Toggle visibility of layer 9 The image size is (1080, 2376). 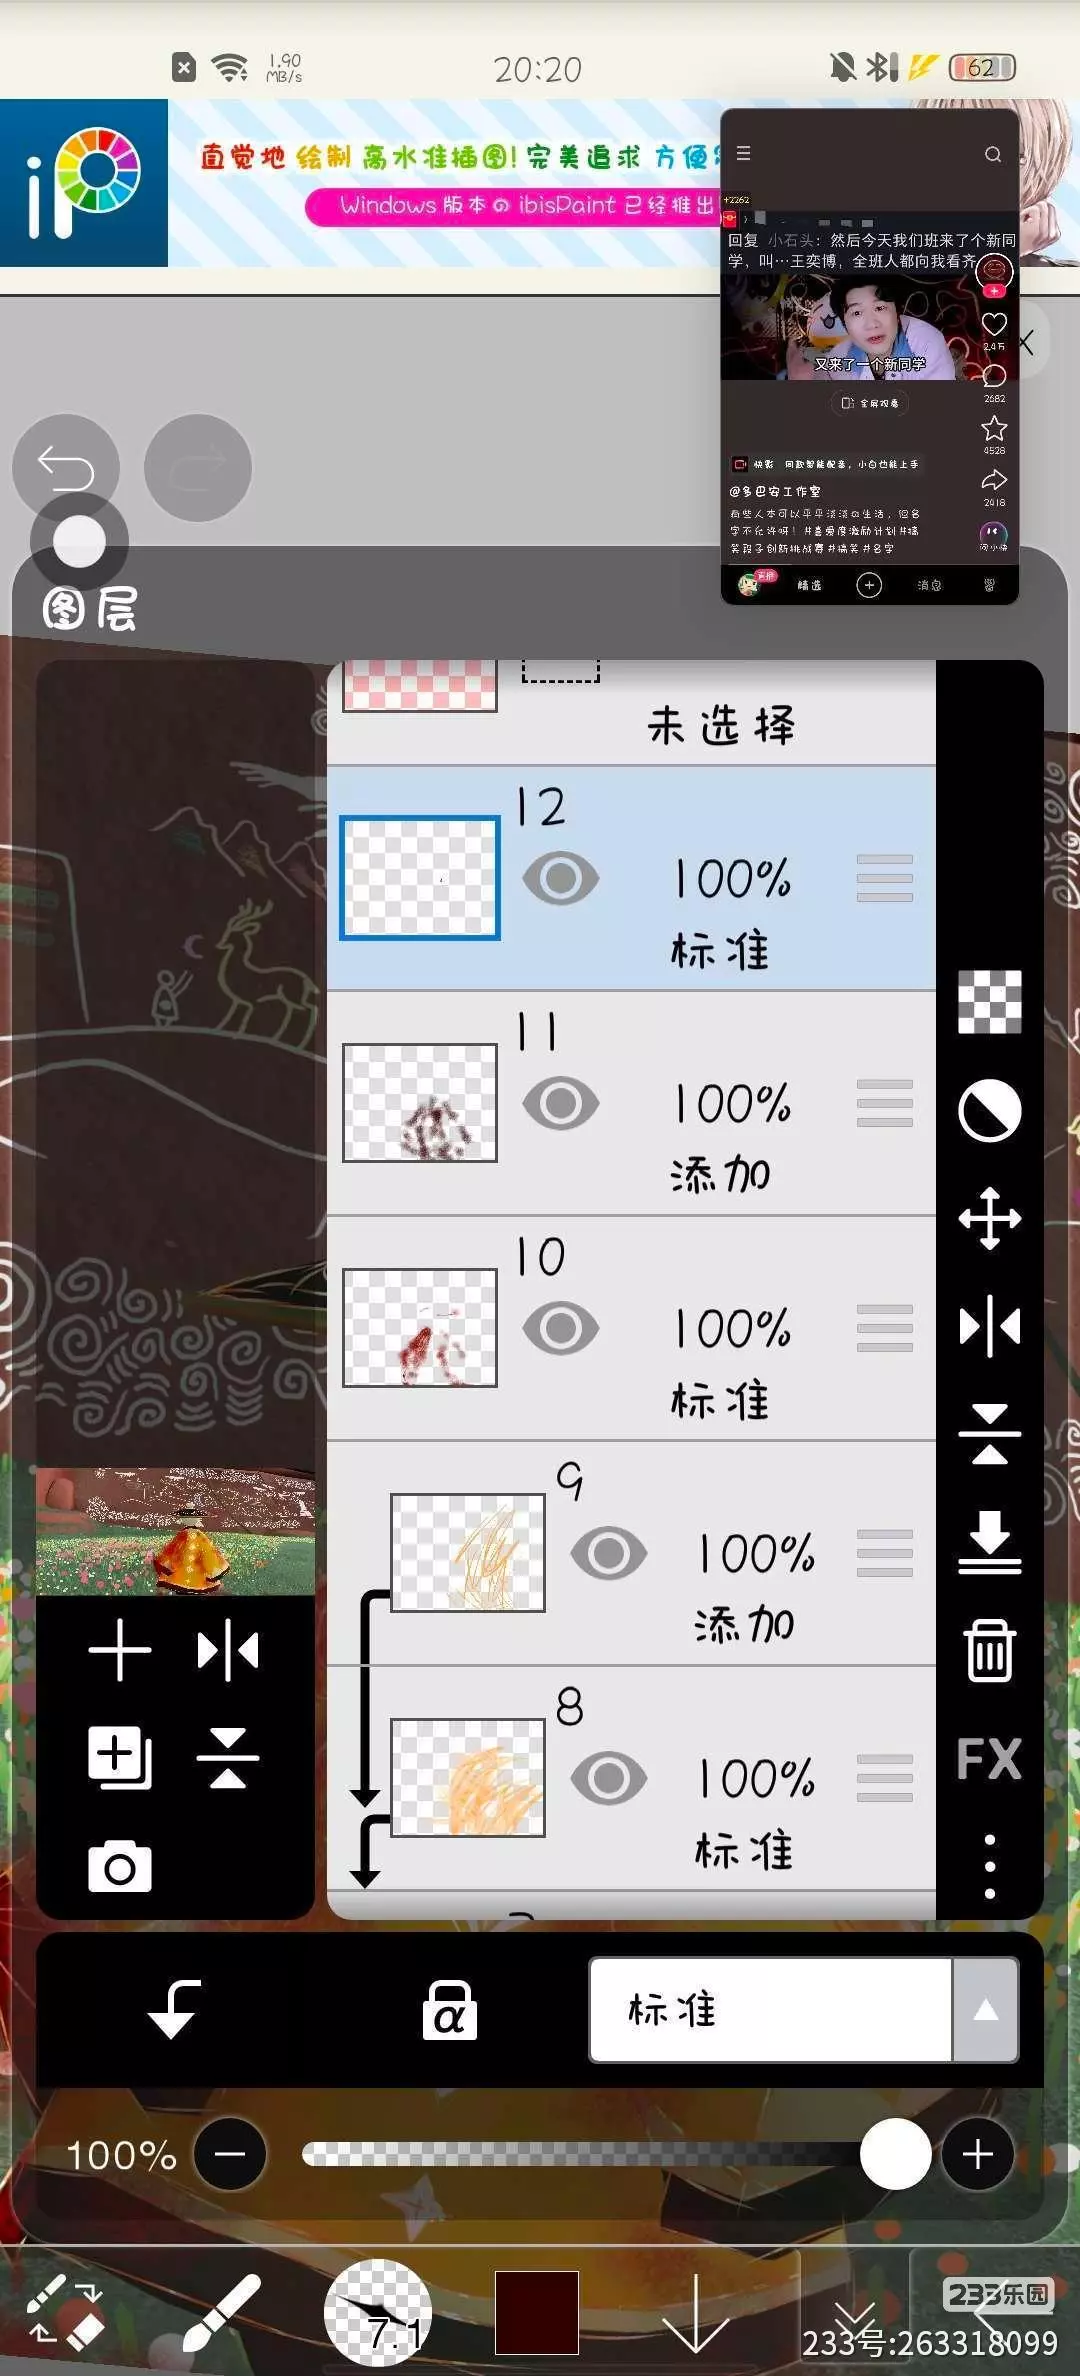pos(609,1553)
